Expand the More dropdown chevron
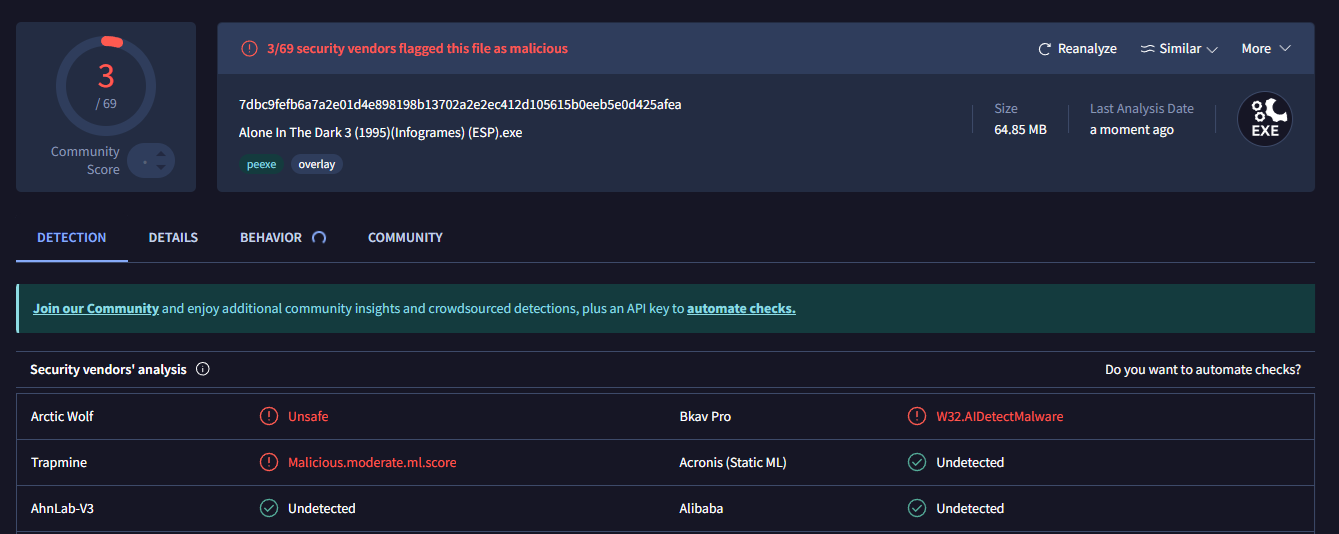Image resolution: width=1339 pixels, height=534 pixels. pyautogui.click(x=1285, y=49)
